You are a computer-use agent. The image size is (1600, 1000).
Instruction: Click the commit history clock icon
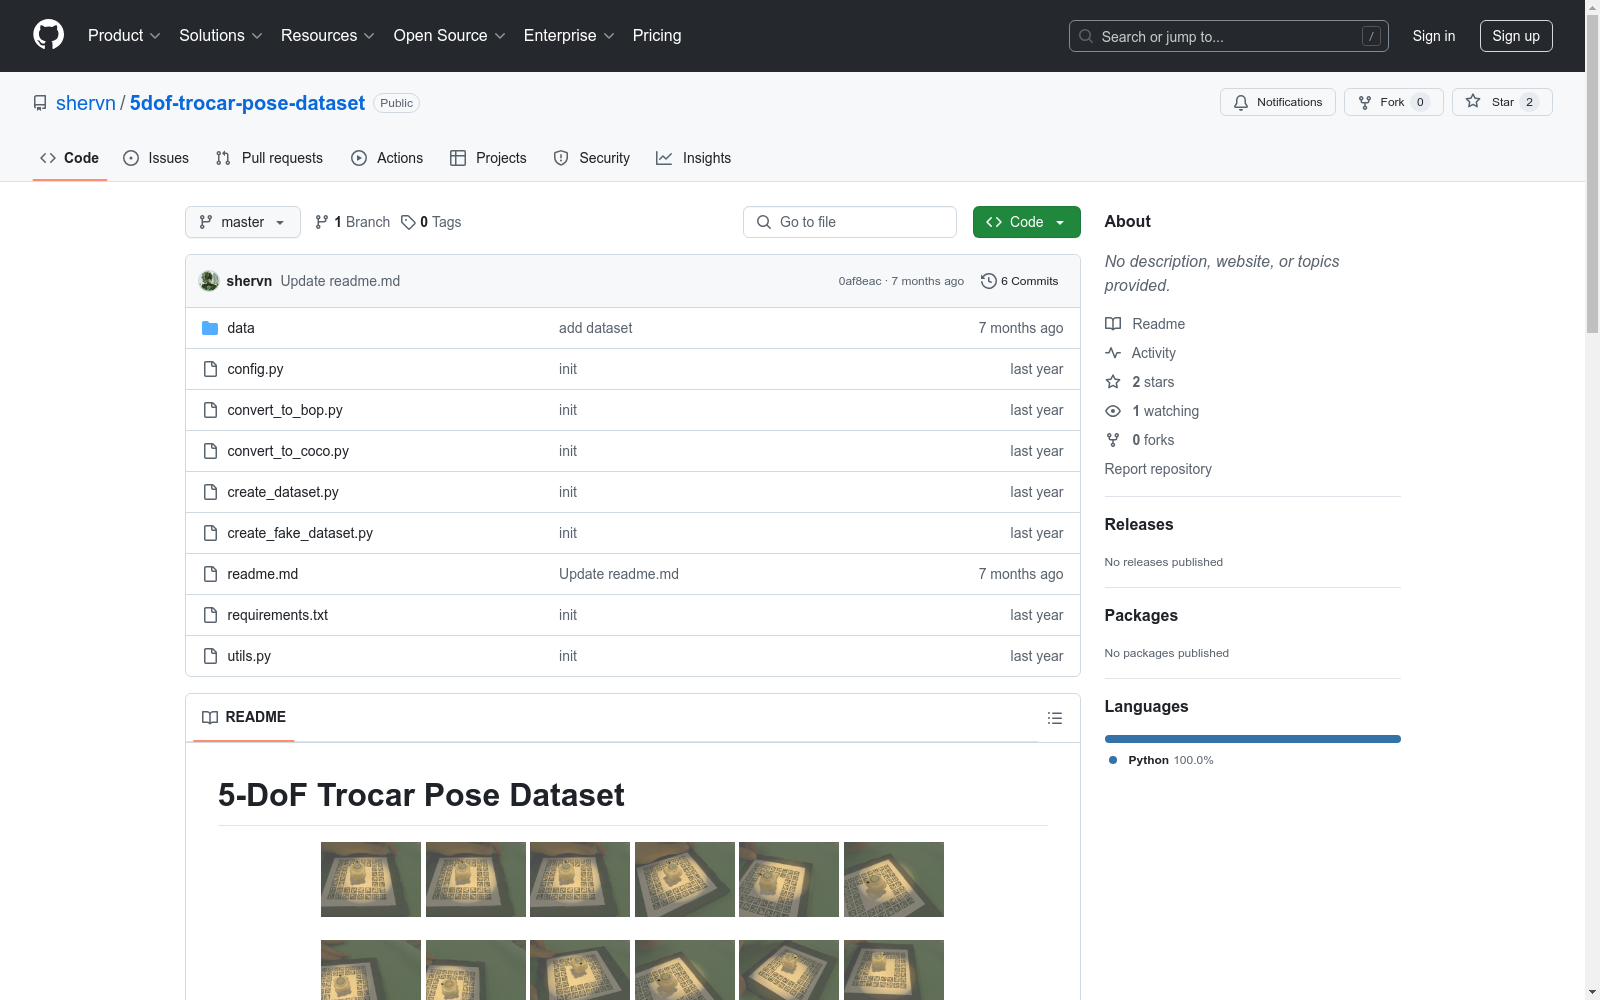pos(989,281)
